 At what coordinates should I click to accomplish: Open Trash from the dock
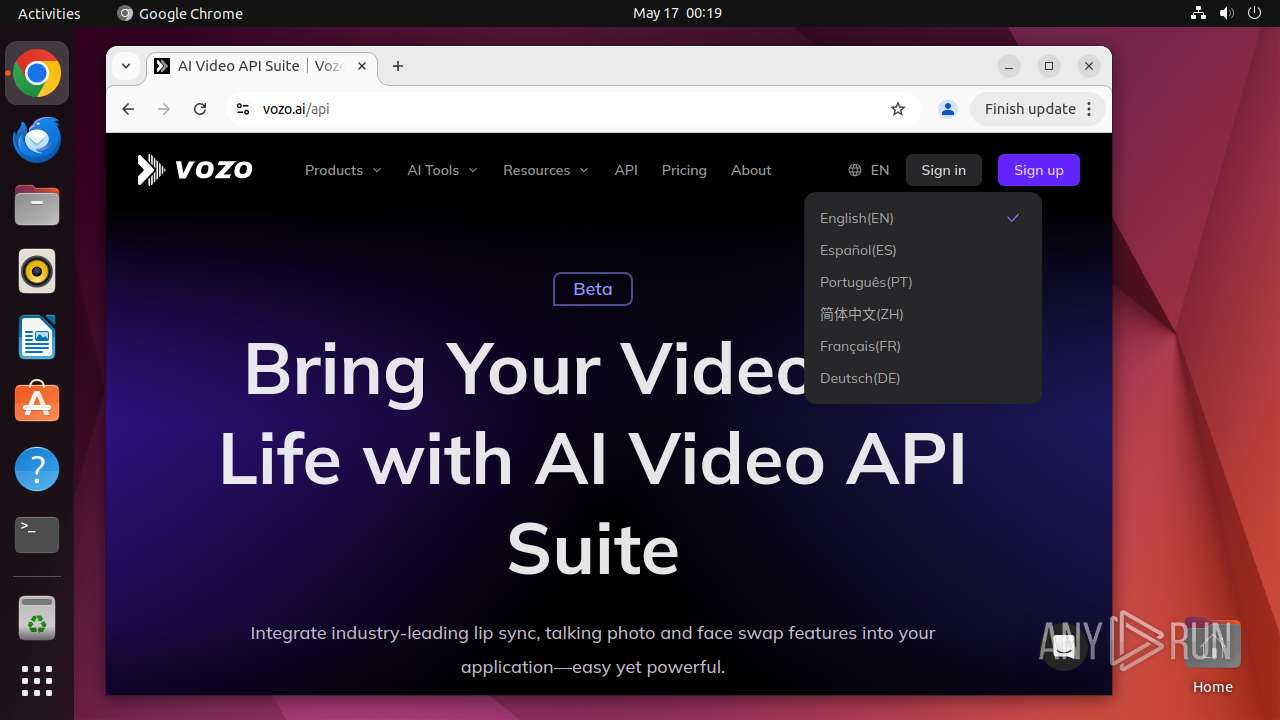(37, 618)
